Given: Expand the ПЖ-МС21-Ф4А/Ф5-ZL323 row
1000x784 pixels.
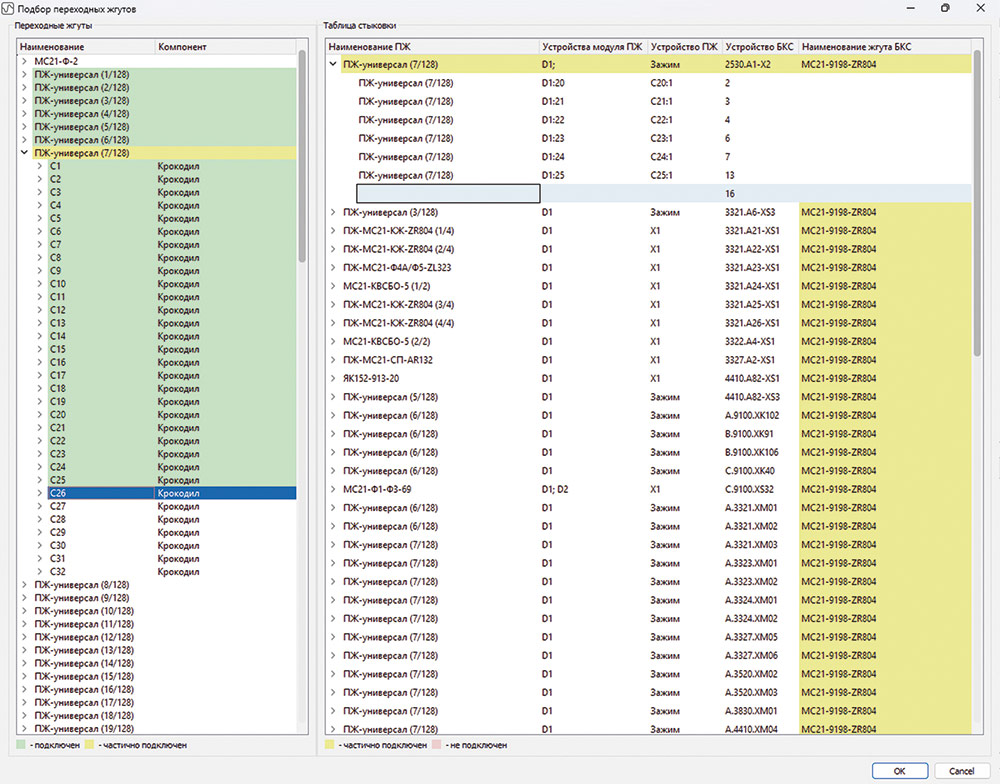Looking at the screenshot, I should pos(333,267).
